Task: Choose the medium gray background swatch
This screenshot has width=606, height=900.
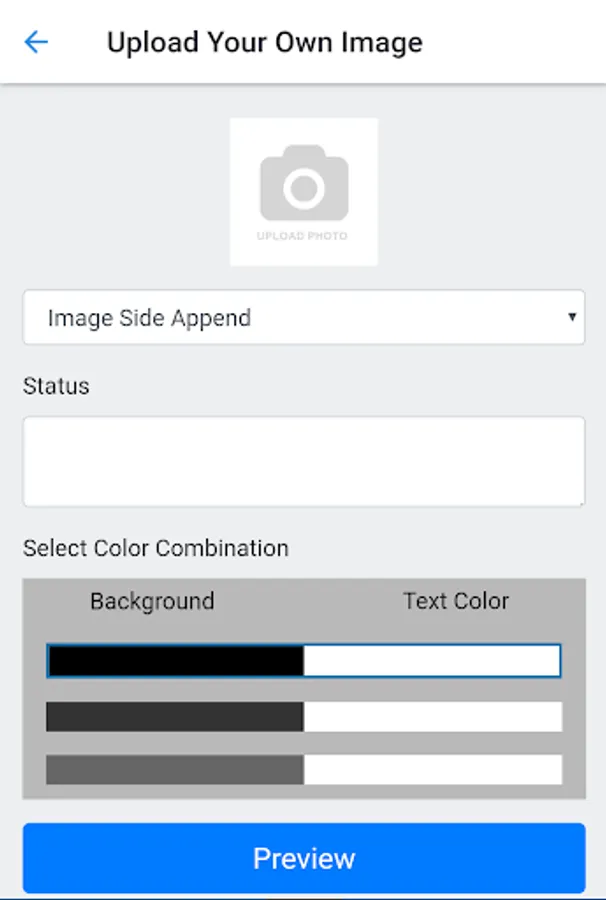Action: tap(176, 769)
